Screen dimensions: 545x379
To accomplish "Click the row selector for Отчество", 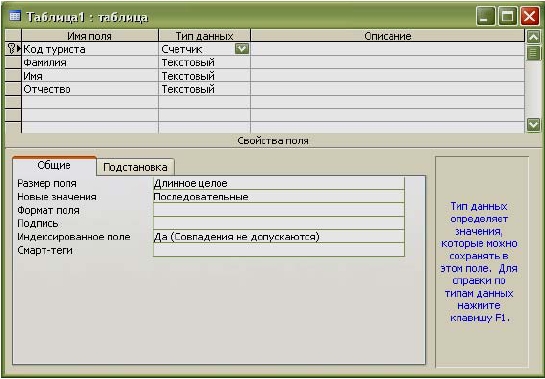I will click(x=13, y=89).
